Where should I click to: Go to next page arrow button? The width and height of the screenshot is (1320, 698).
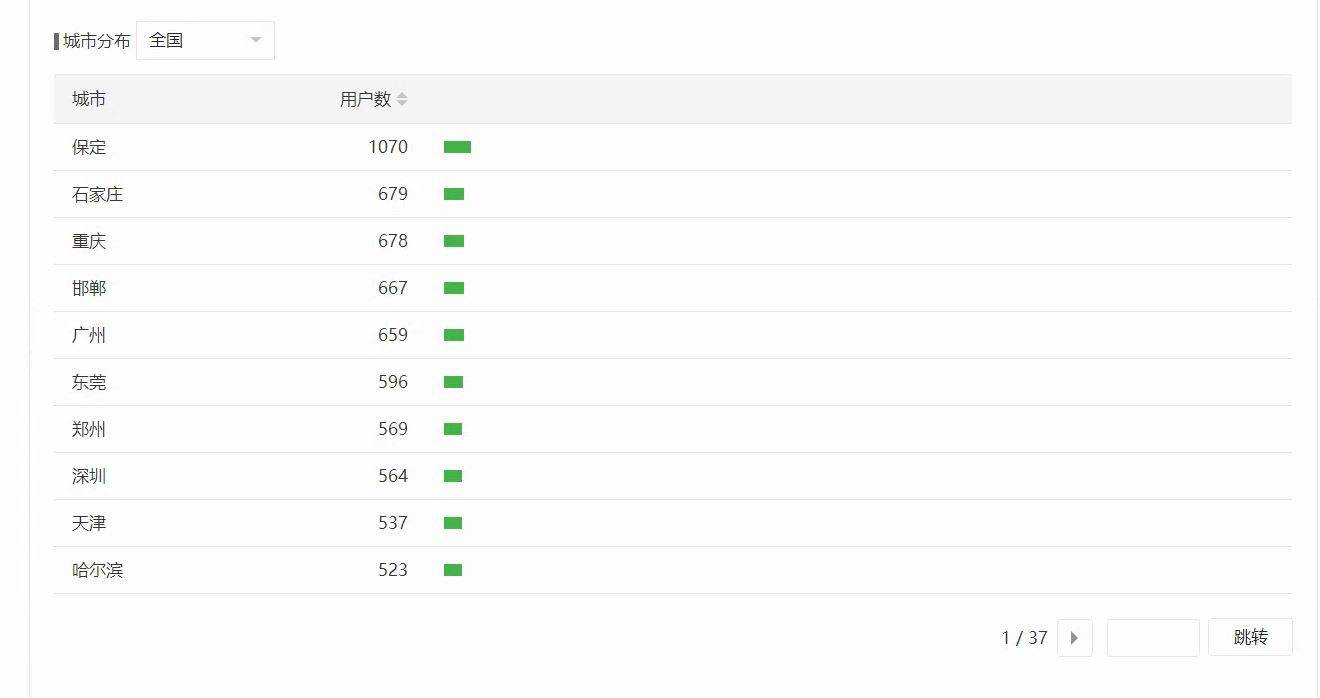pyautogui.click(x=1074, y=638)
